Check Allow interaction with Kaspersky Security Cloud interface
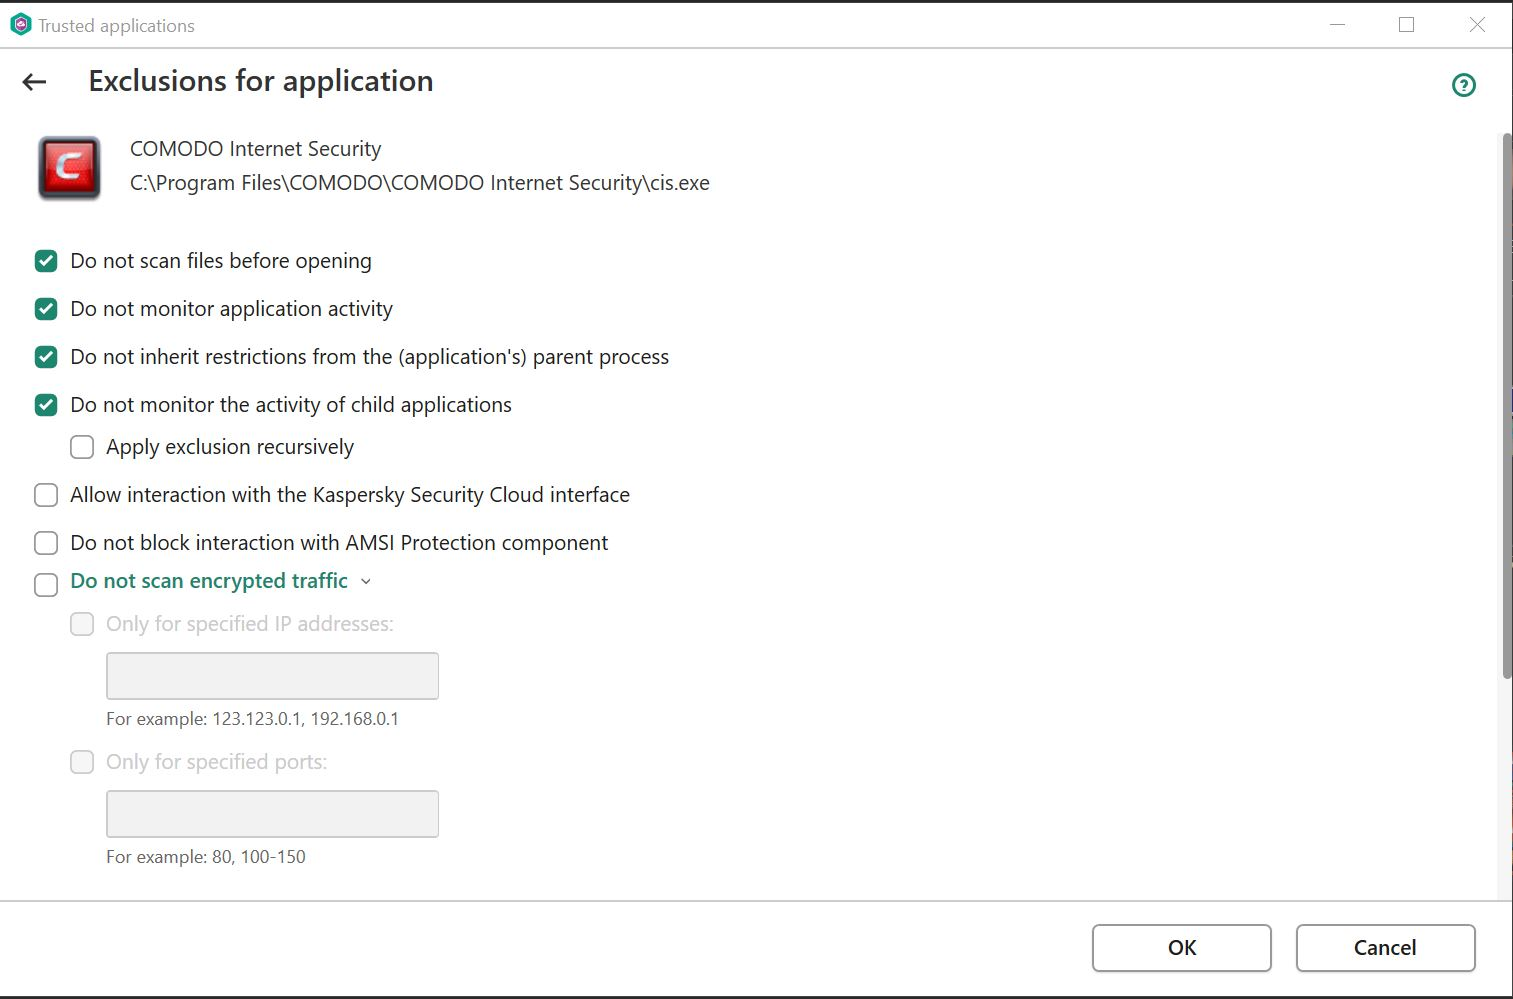Viewport: 1513px width, 999px height. tap(46, 495)
